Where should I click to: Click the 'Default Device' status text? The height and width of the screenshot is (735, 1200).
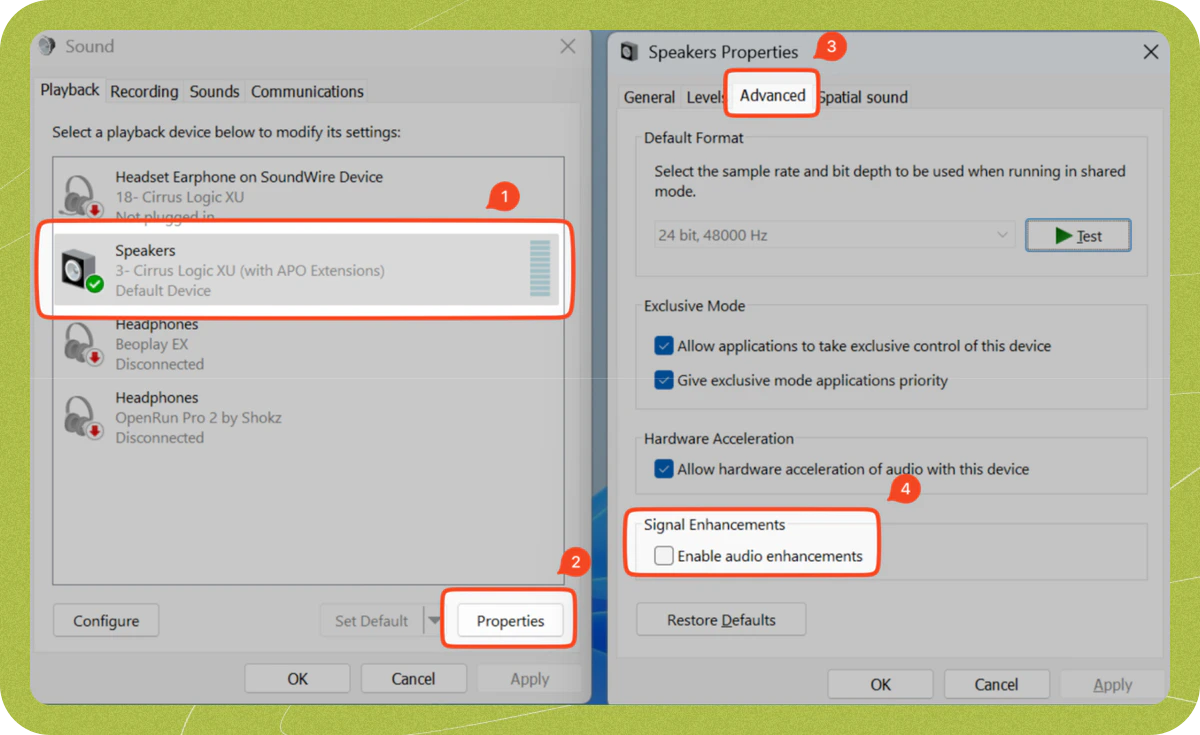163,290
